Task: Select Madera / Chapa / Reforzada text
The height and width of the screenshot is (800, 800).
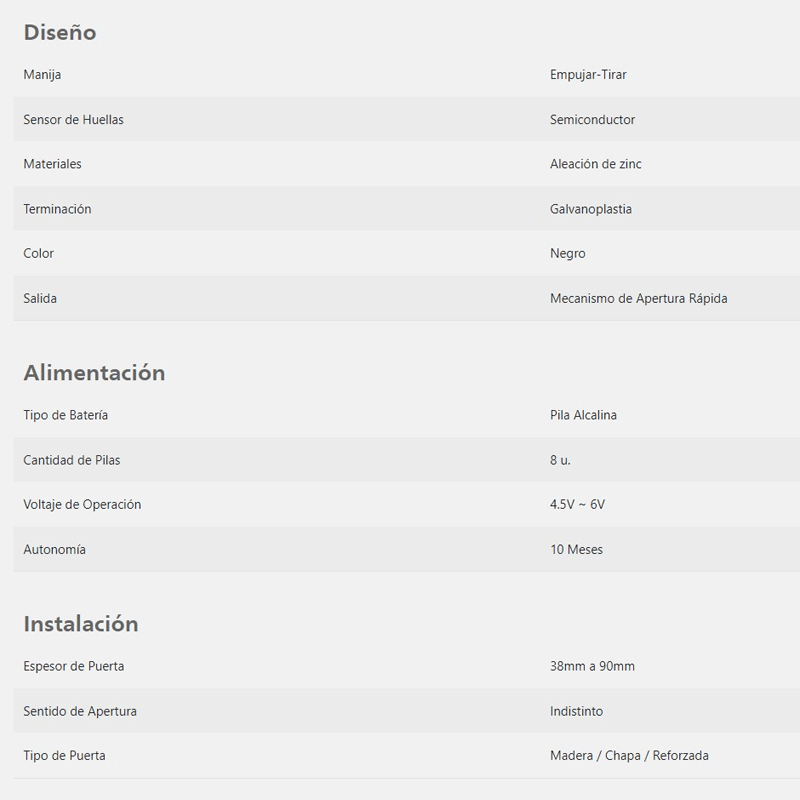Action: click(x=629, y=756)
